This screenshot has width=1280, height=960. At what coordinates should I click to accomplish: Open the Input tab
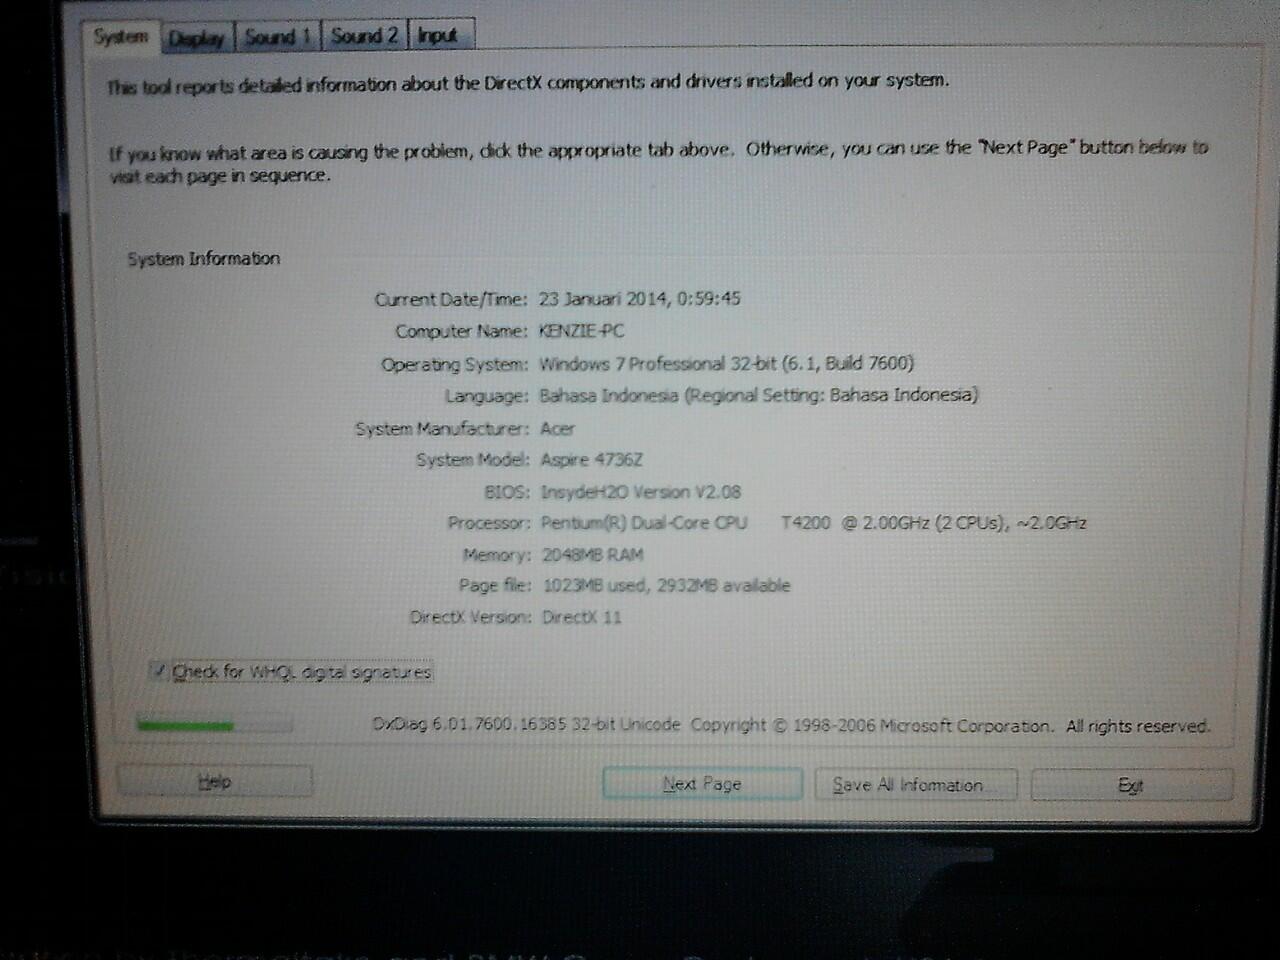438,36
